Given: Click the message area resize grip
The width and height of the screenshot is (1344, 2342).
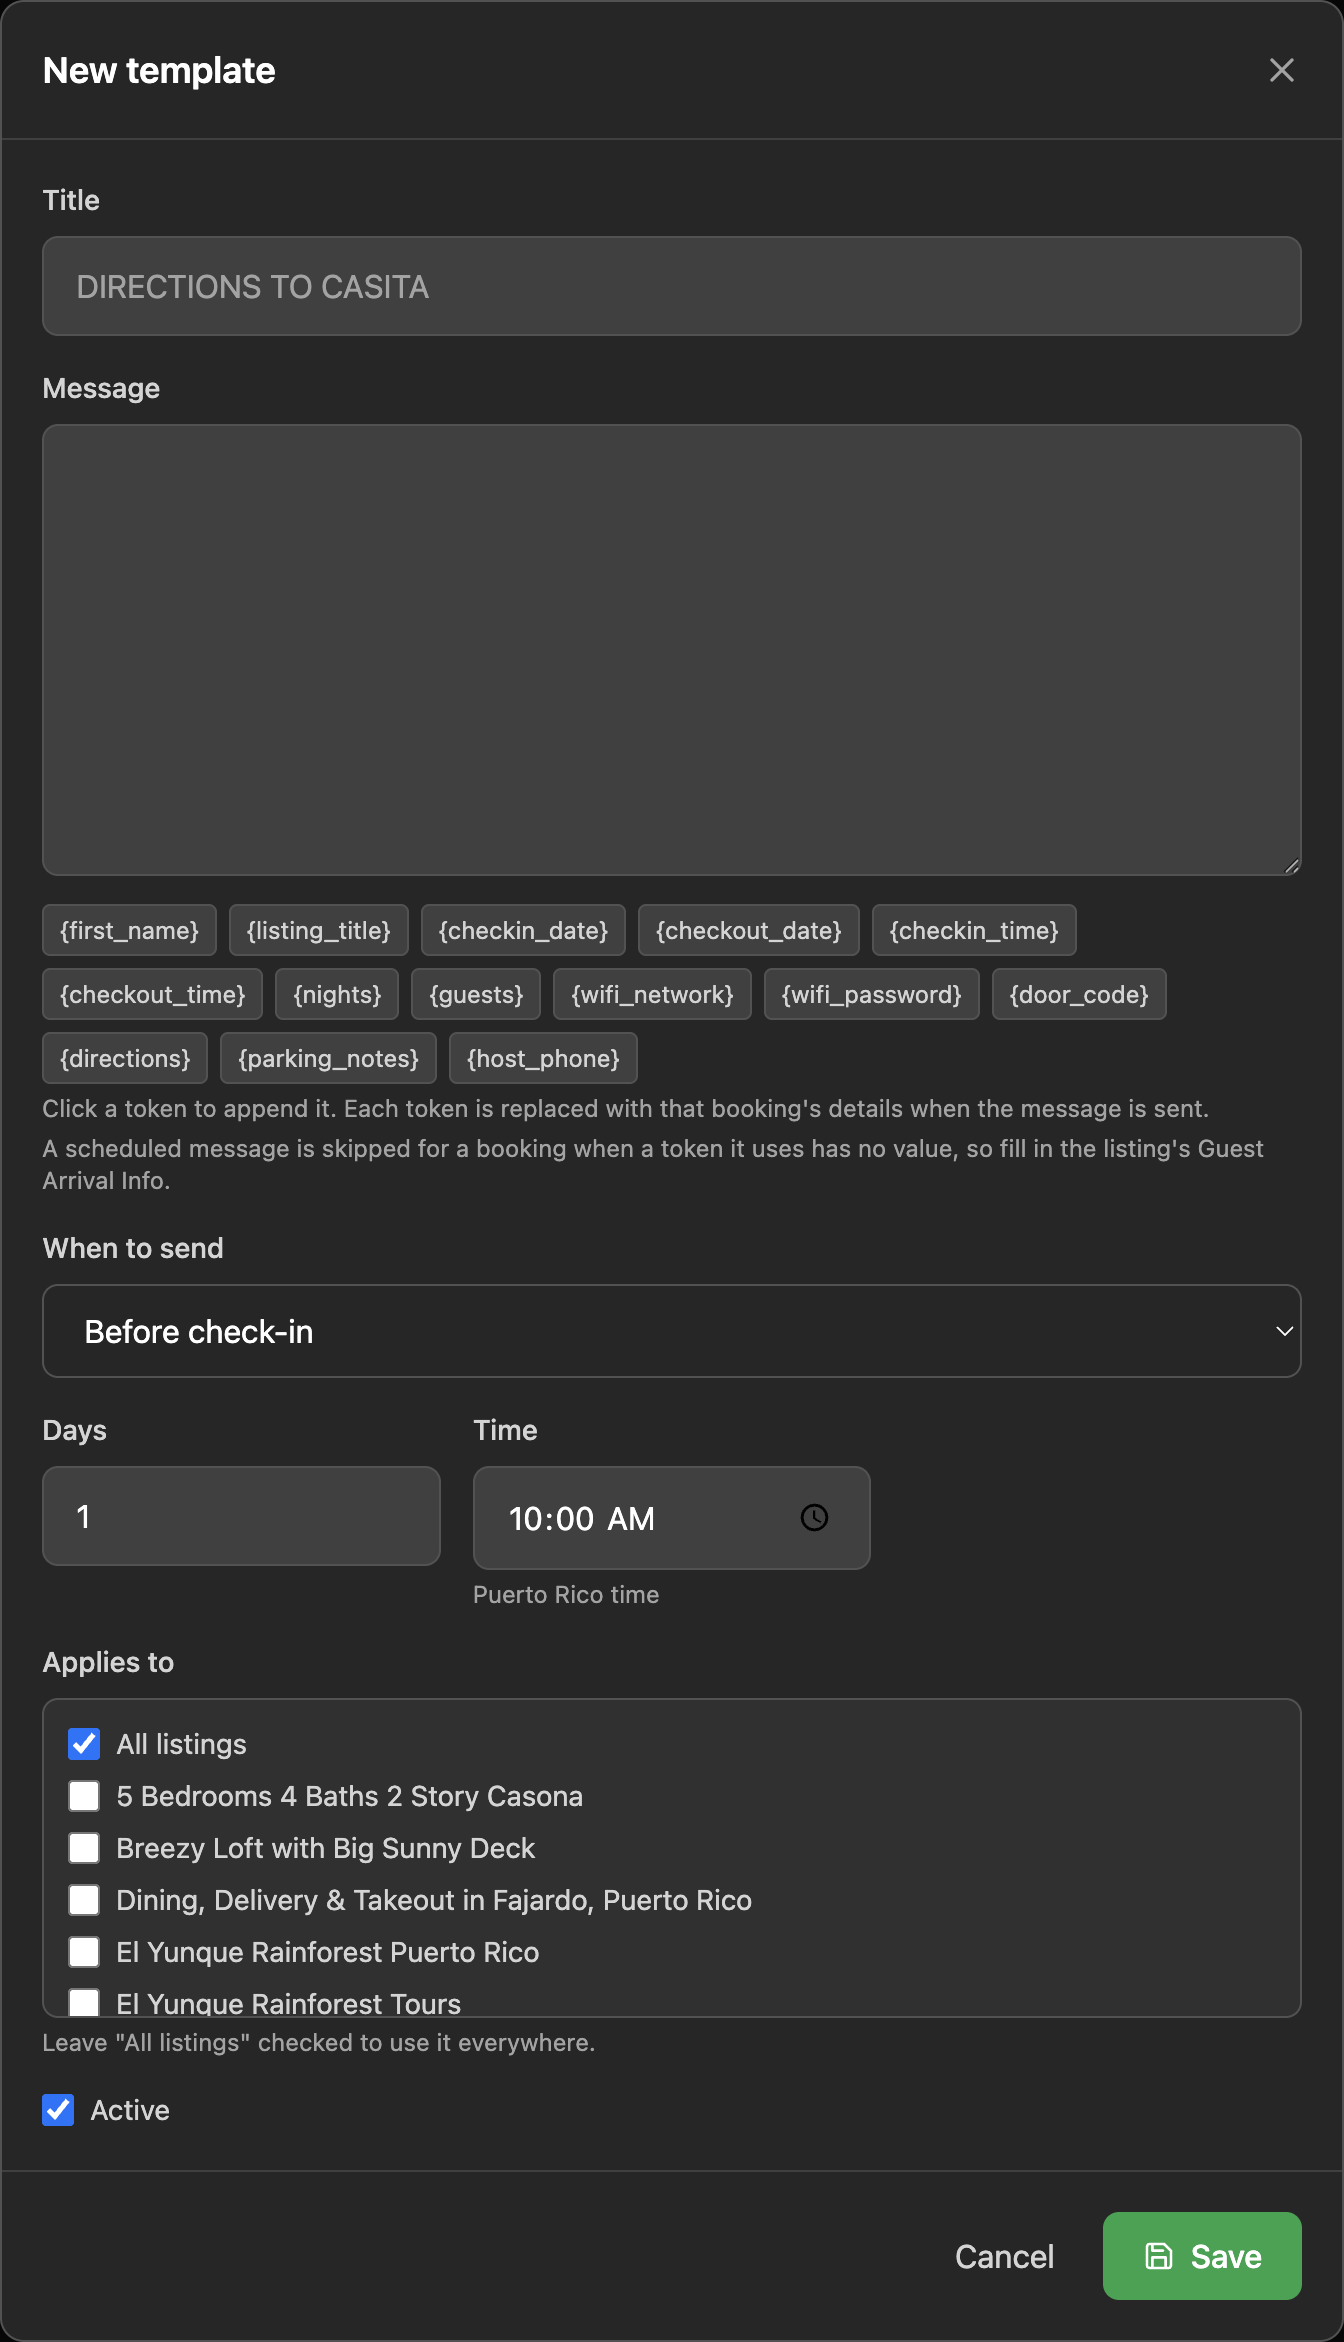Looking at the screenshot, I should 1291,866.
